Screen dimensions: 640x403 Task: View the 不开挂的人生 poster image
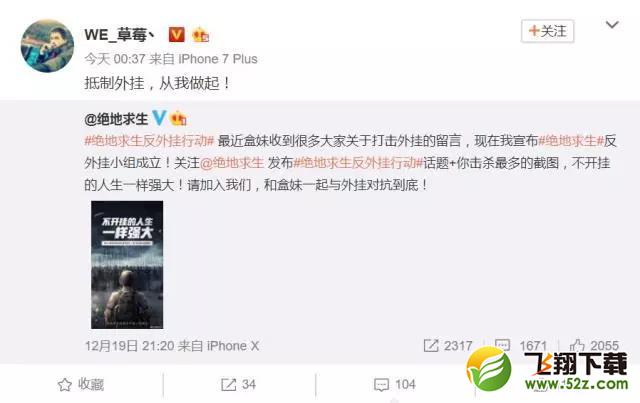coord(127,265)
